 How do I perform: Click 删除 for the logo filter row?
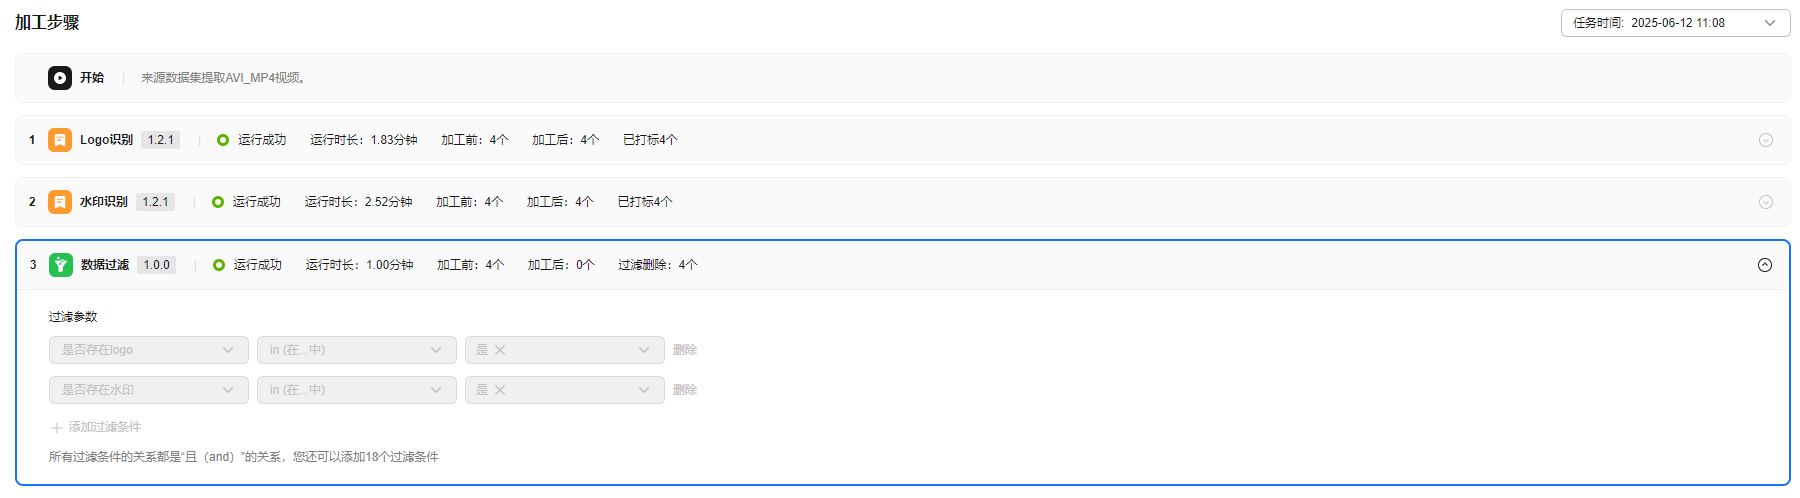685,350
